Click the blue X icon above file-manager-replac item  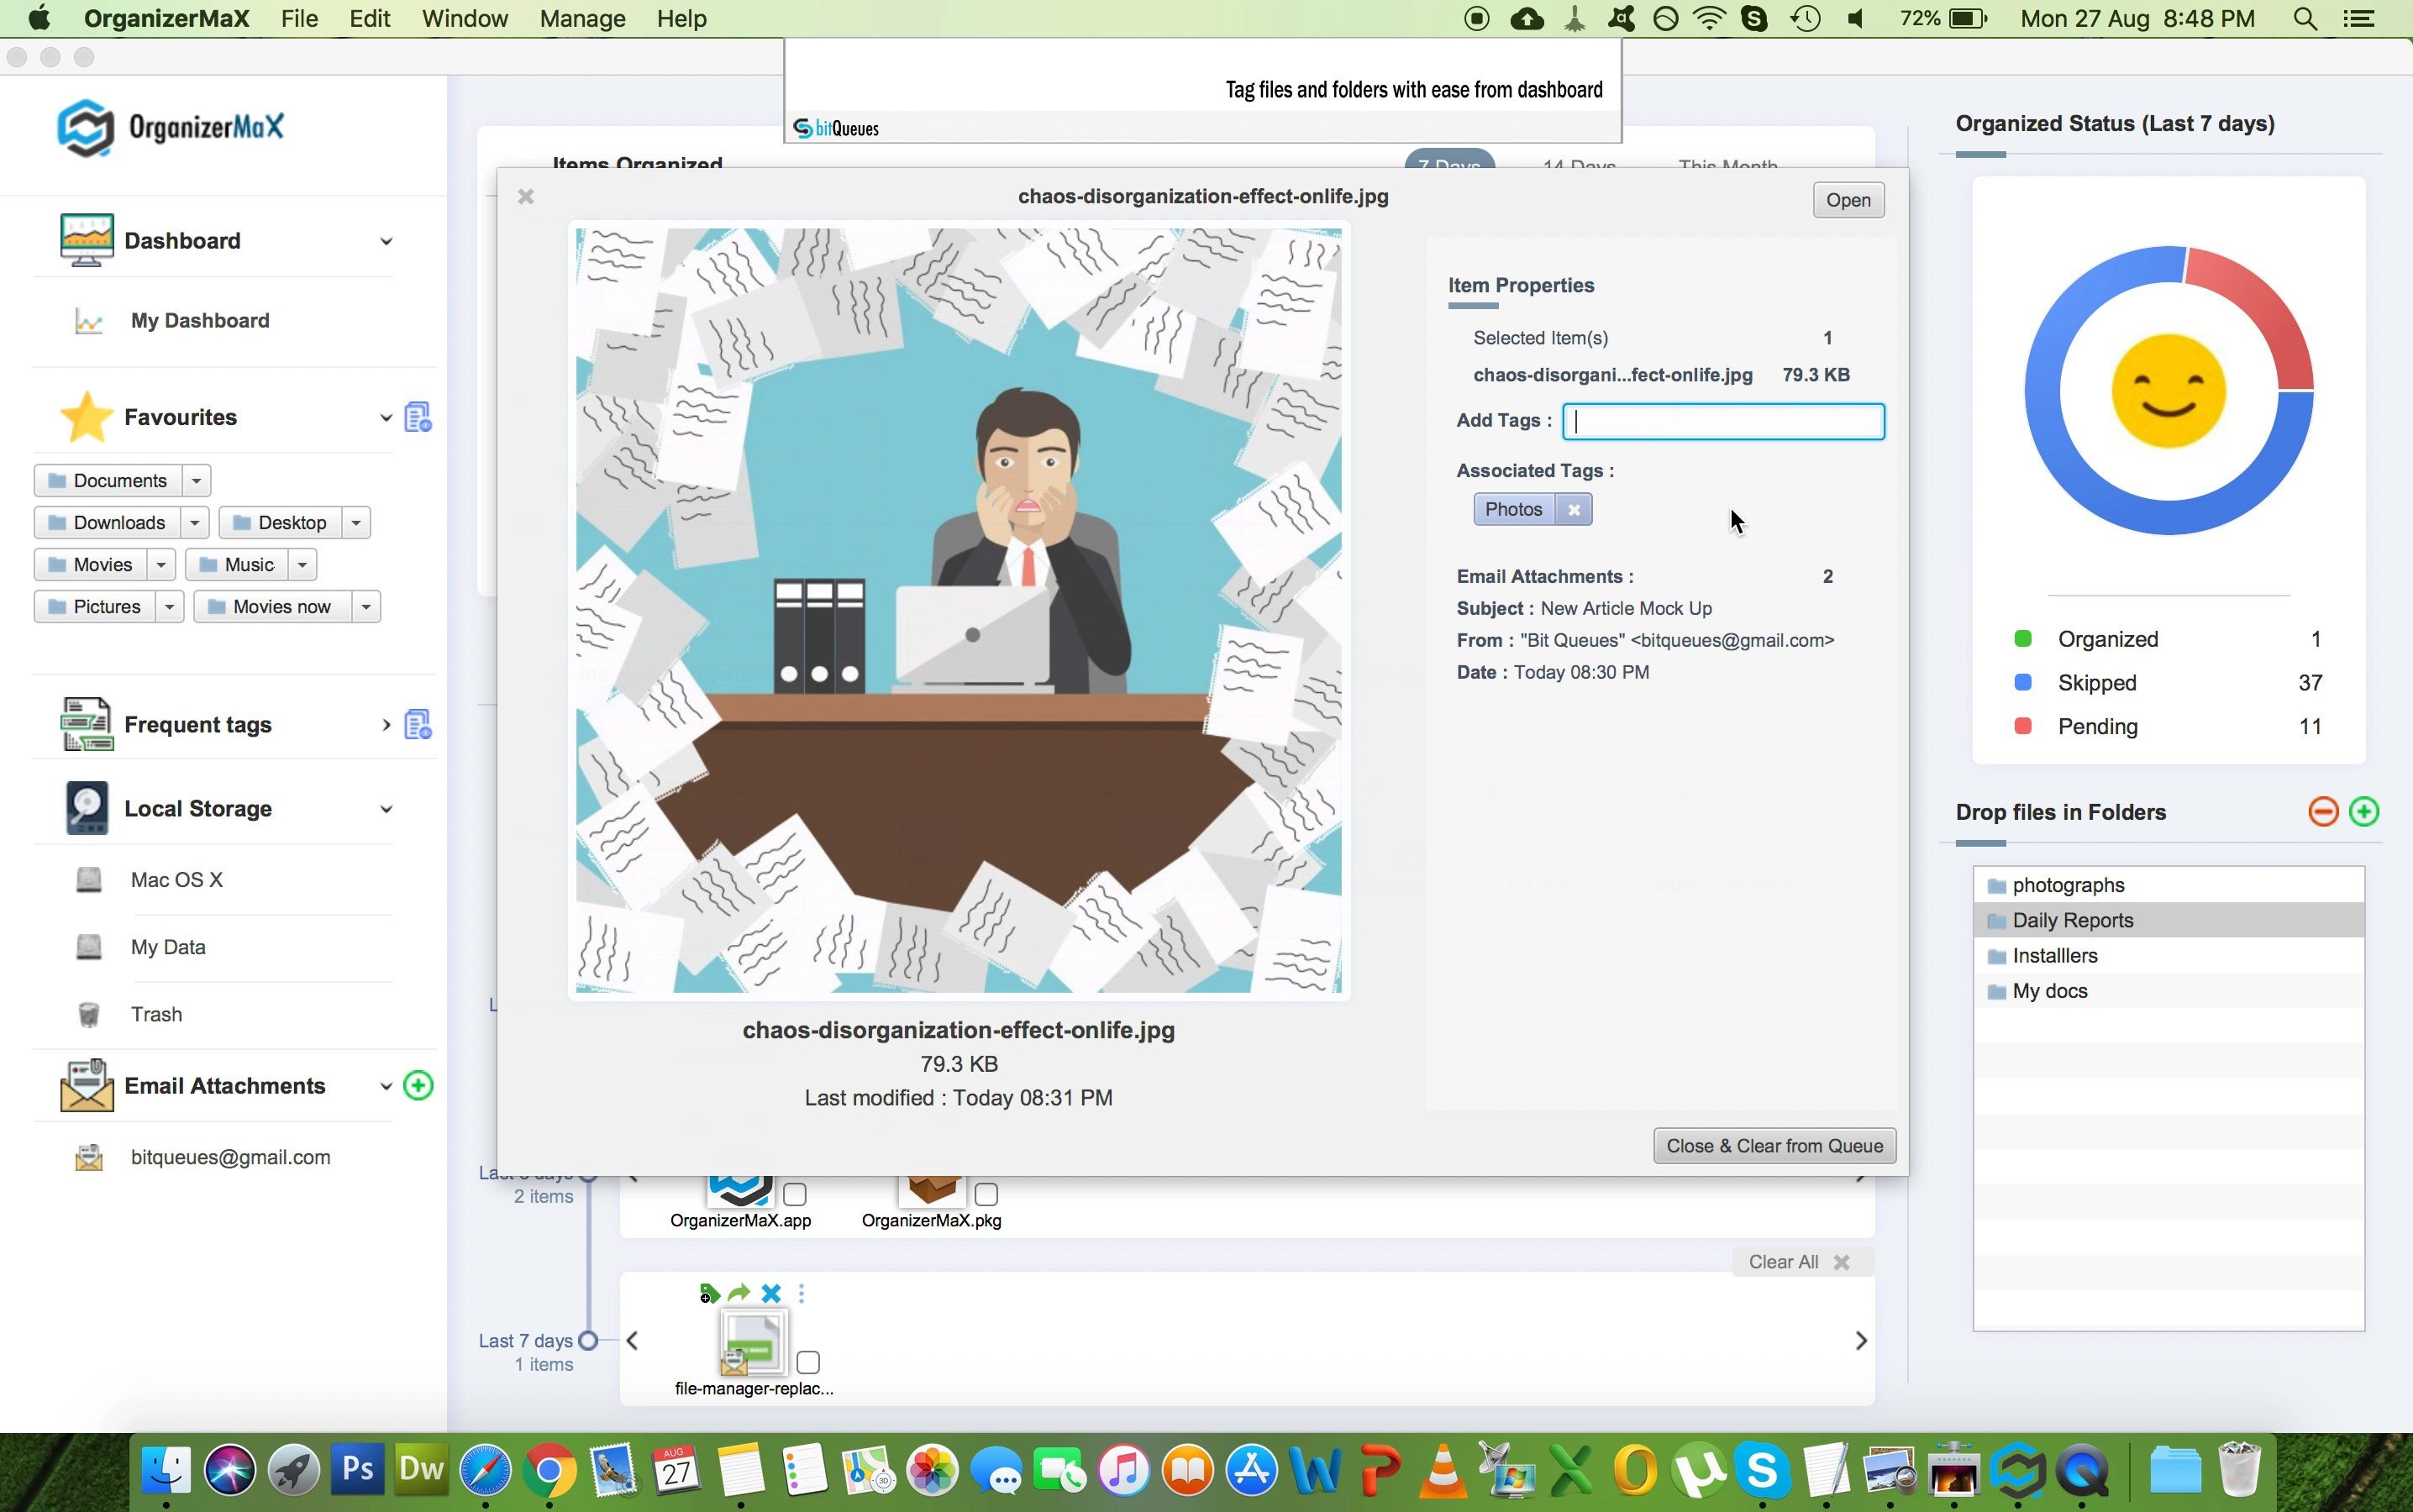(771, 1293)
